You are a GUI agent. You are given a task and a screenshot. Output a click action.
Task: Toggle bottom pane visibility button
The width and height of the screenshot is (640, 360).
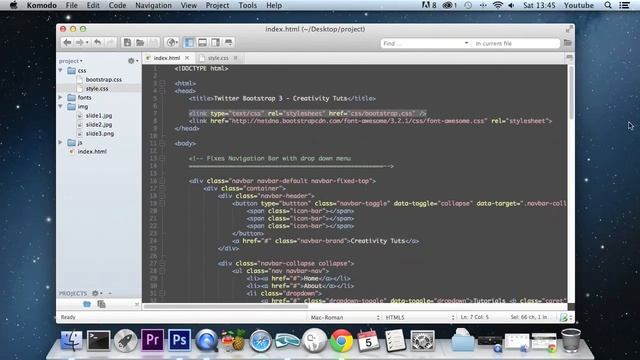[202, 42]
